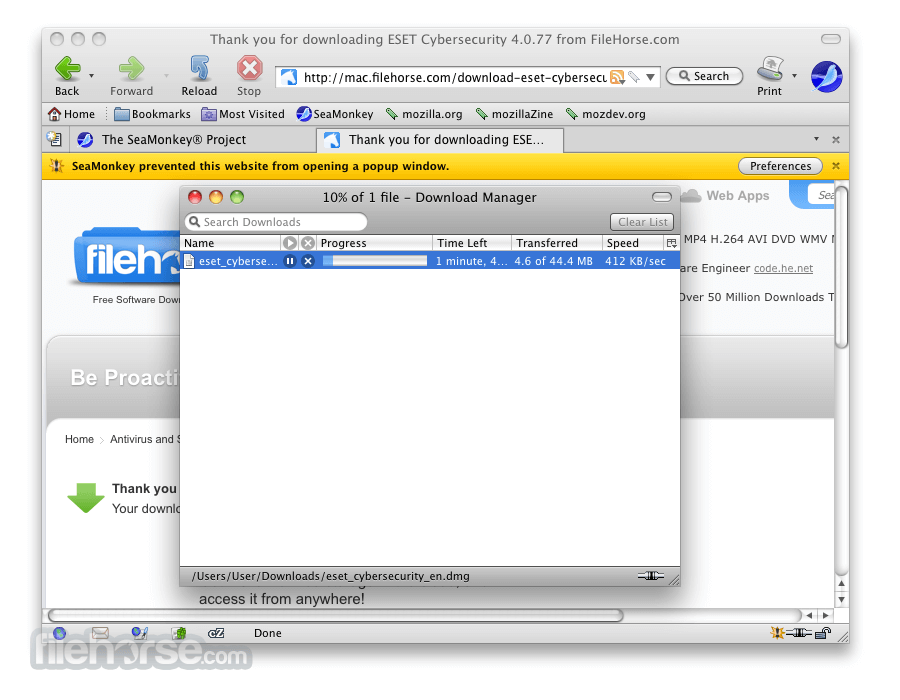Toggle the browser window toolbar pill button
The height and width of the screenshot is (700, 900).
pyautogui.click(x=831, y=39)
